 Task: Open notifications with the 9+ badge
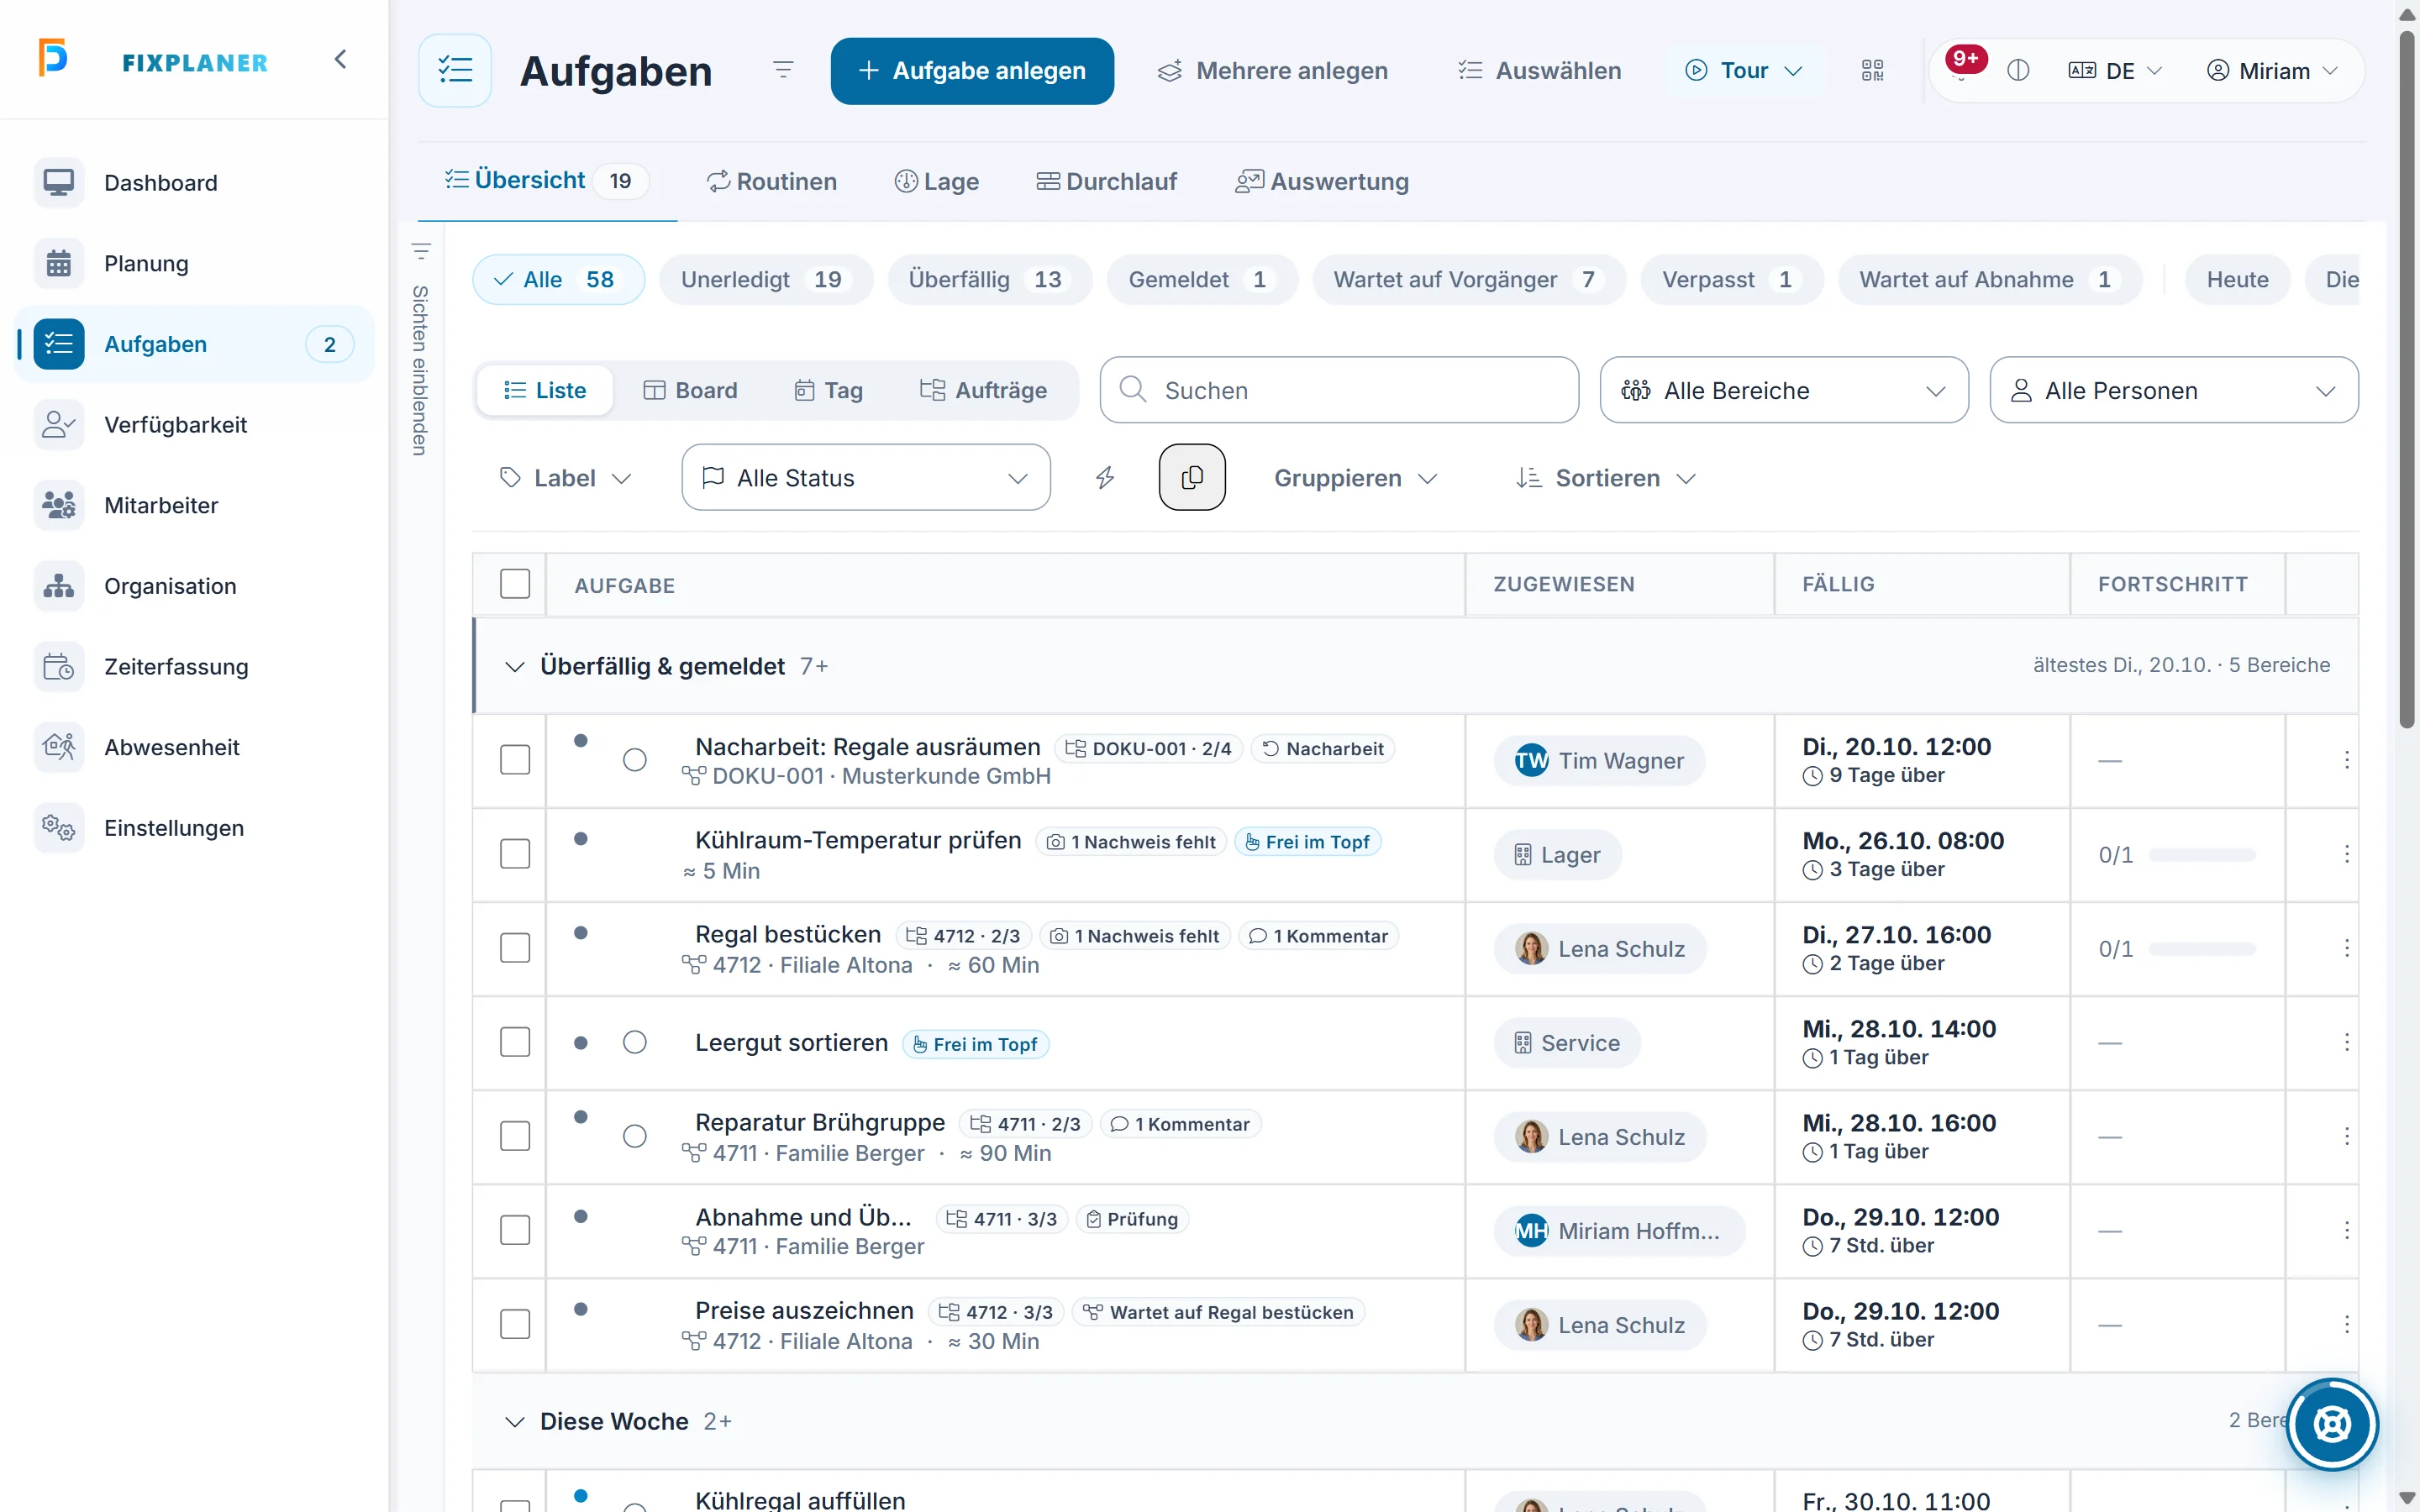point(1962,64)
